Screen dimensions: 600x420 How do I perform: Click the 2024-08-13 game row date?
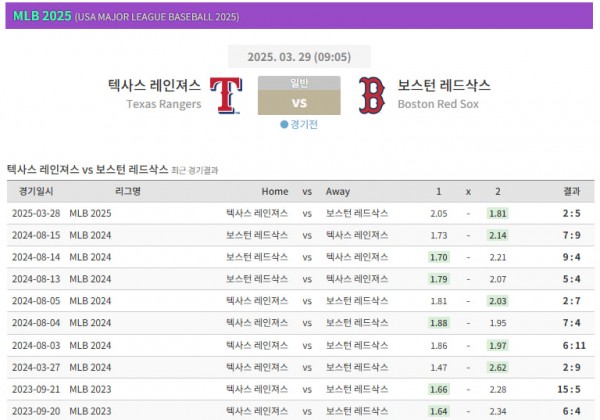(x=36, y=279)
